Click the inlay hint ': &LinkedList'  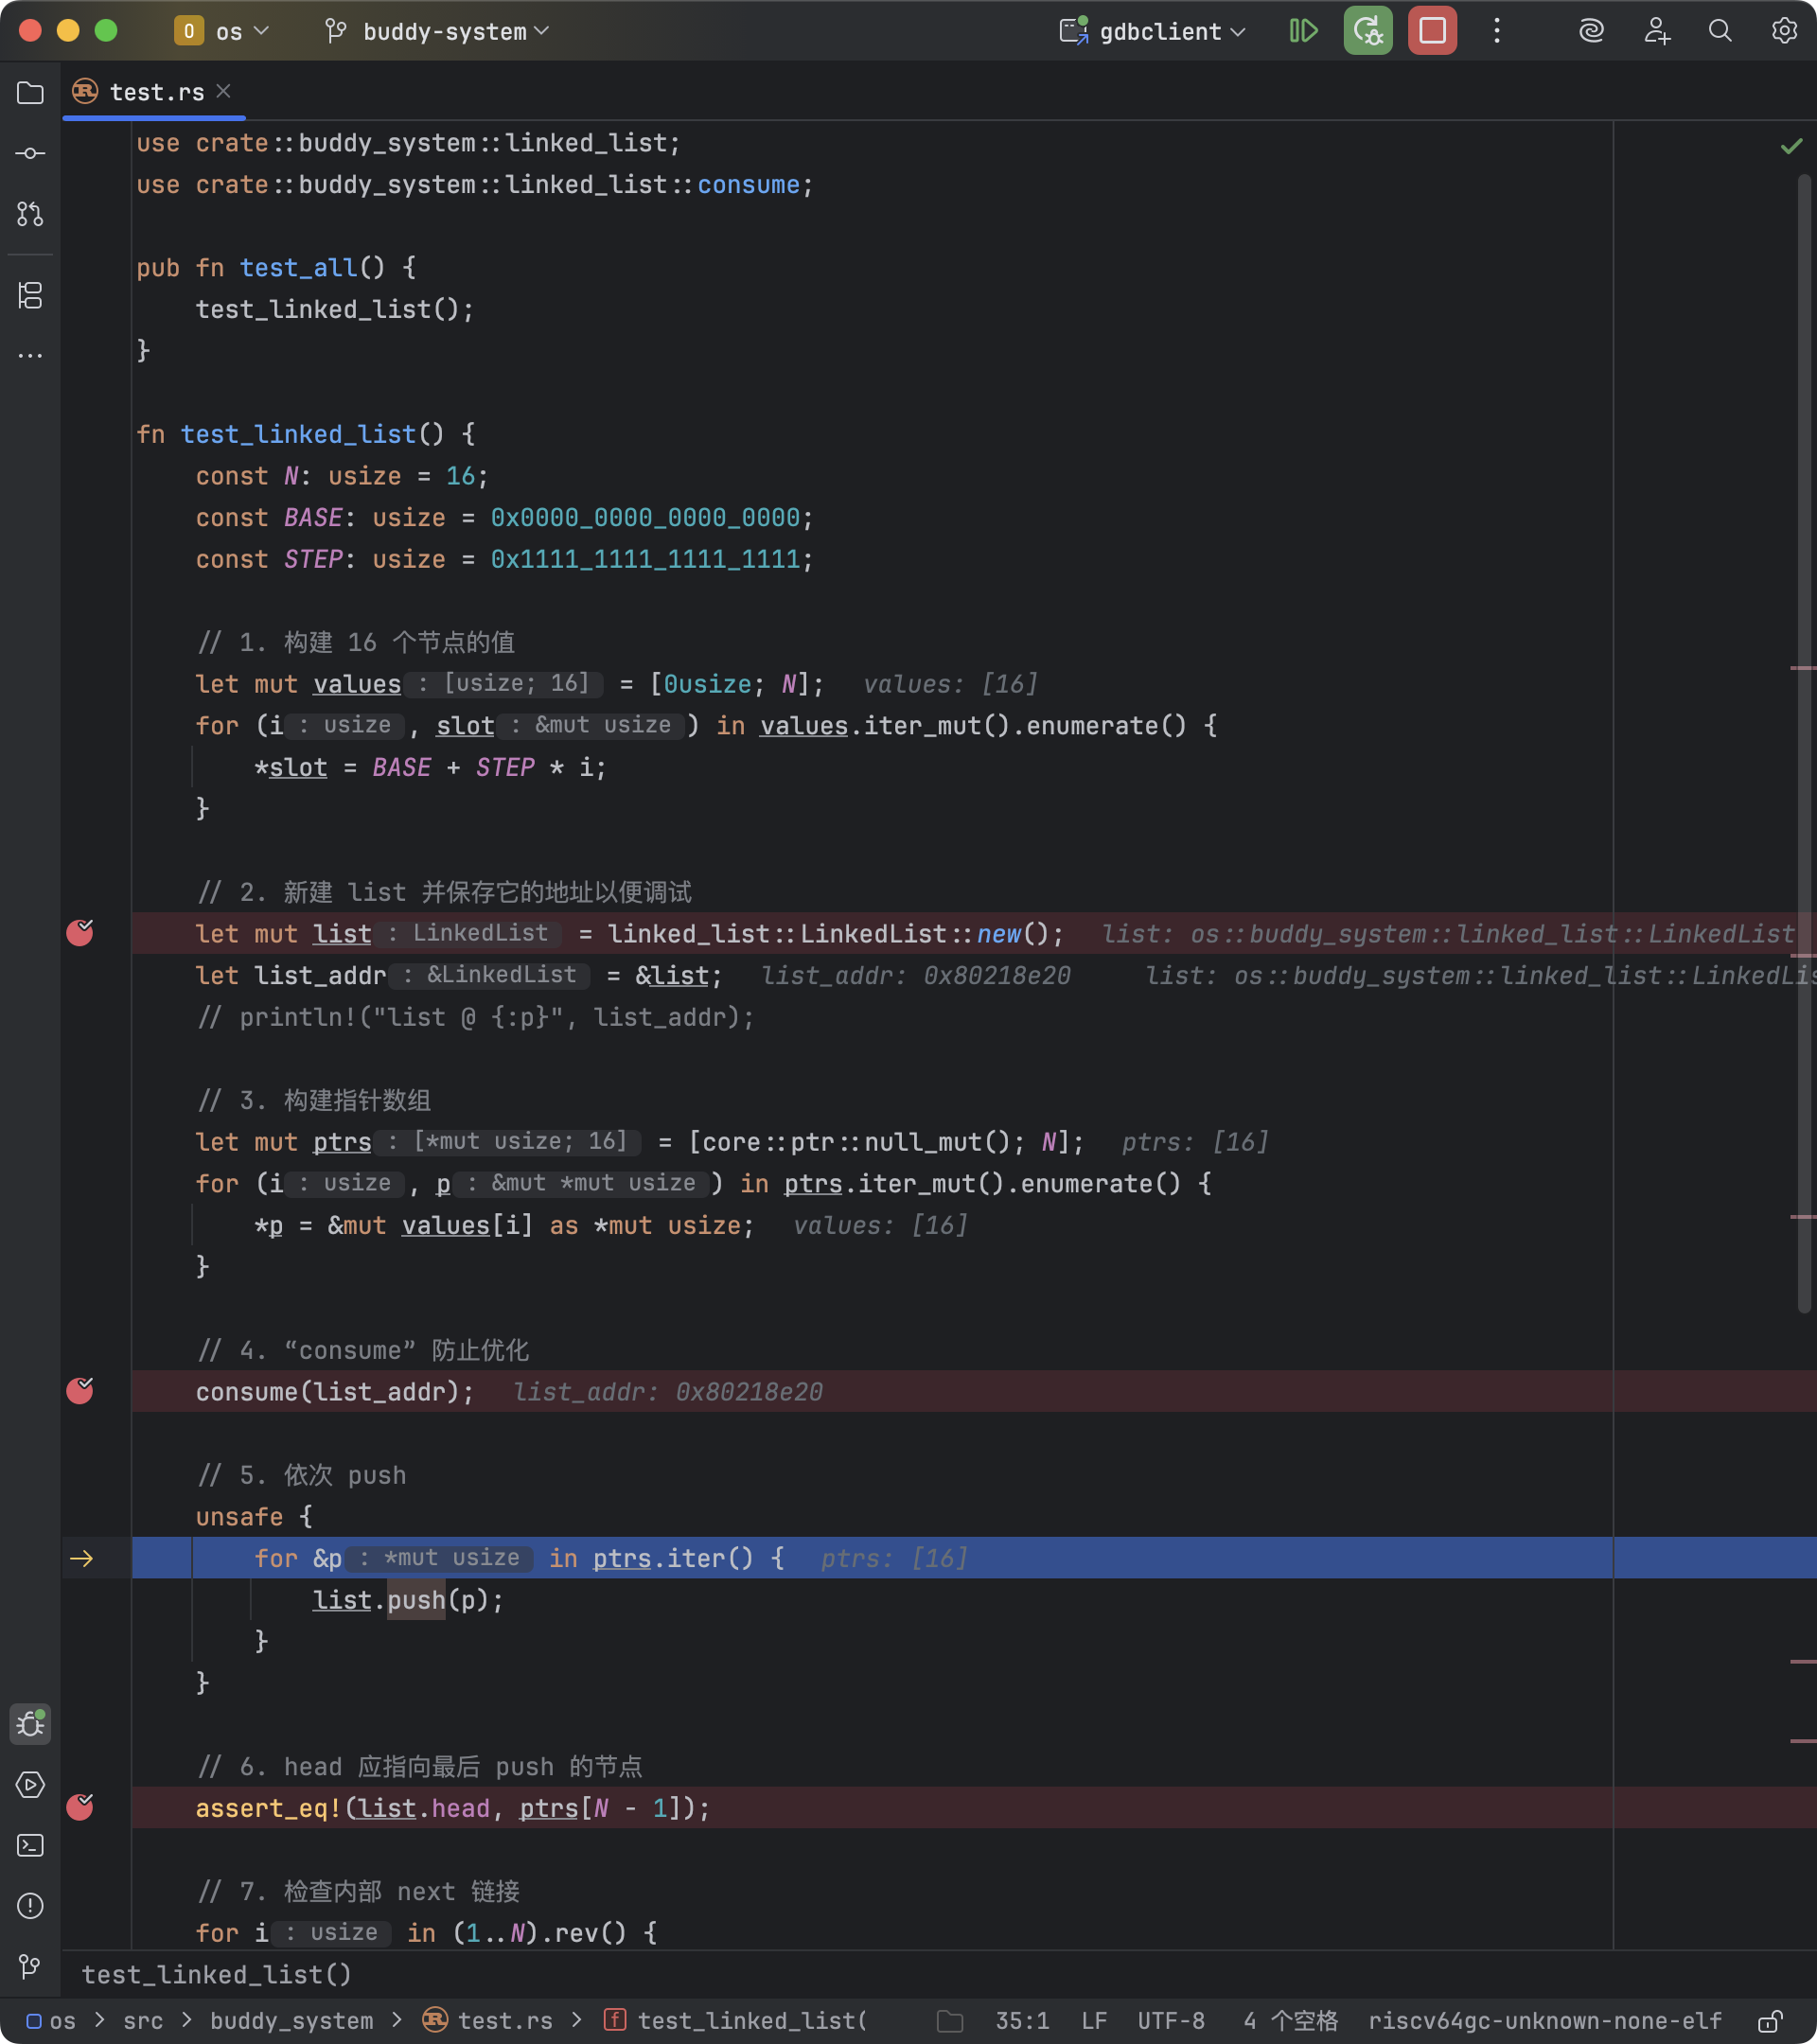[490, 975]
